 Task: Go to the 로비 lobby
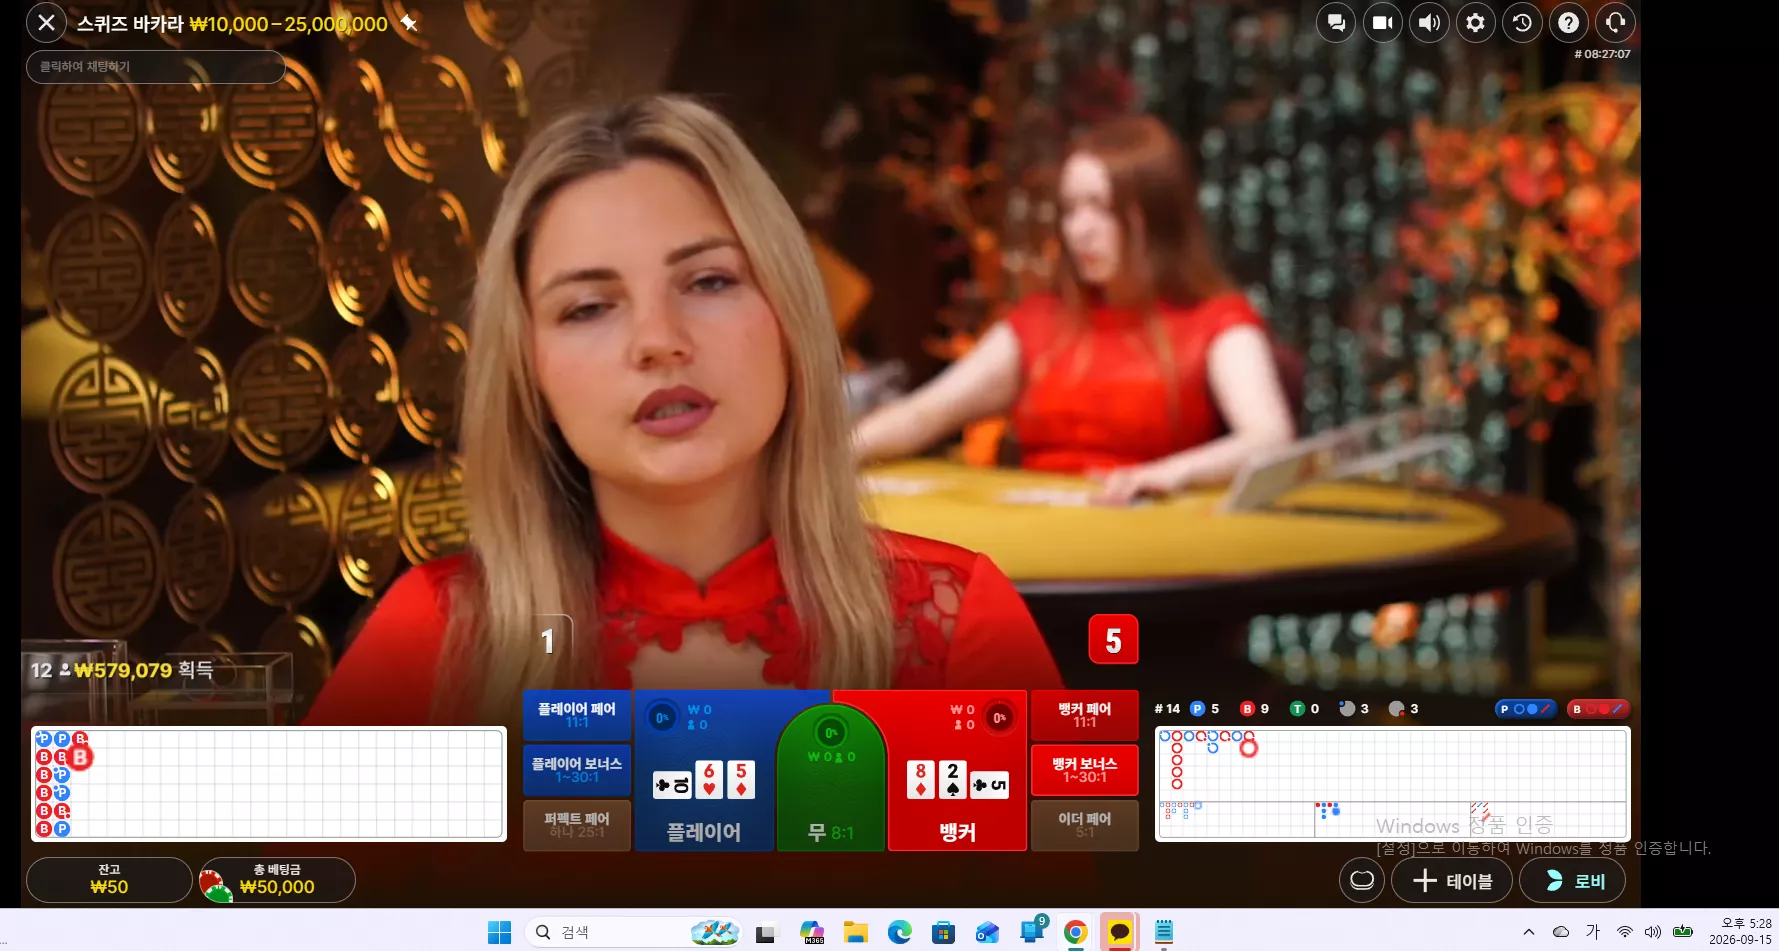[1572, 881]
